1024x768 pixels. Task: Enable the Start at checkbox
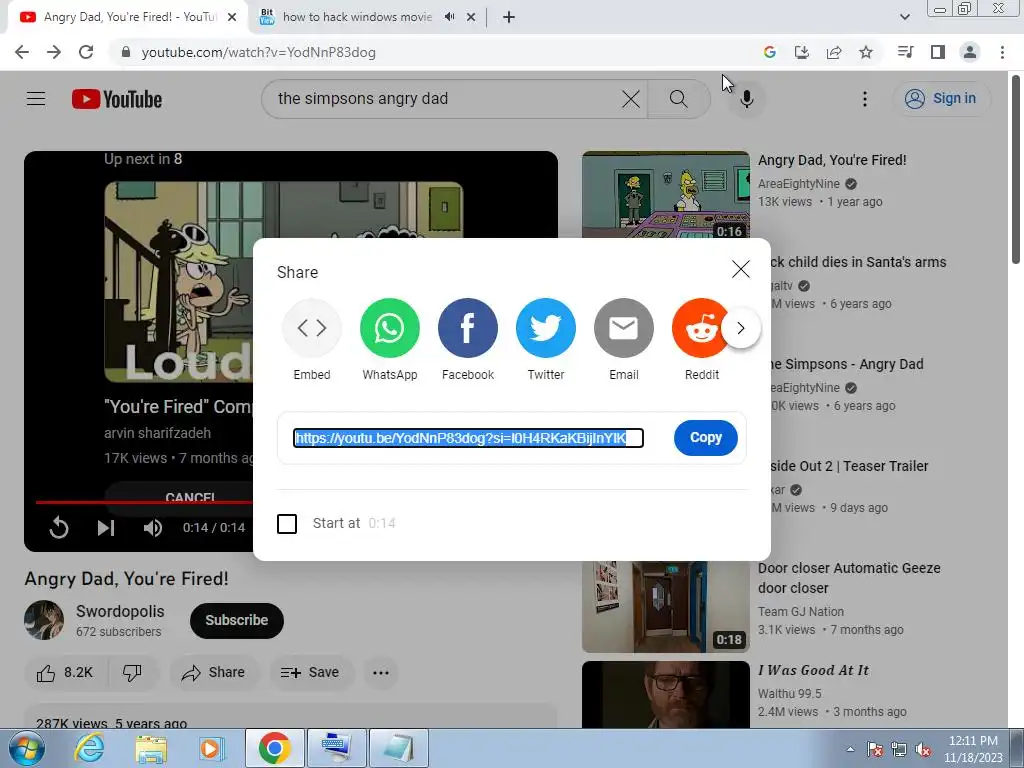coord(287,524)
